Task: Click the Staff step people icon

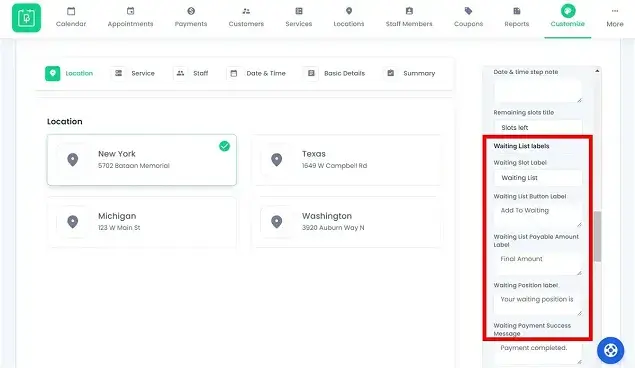Action: pyautogui.click(x=181, y=73)
